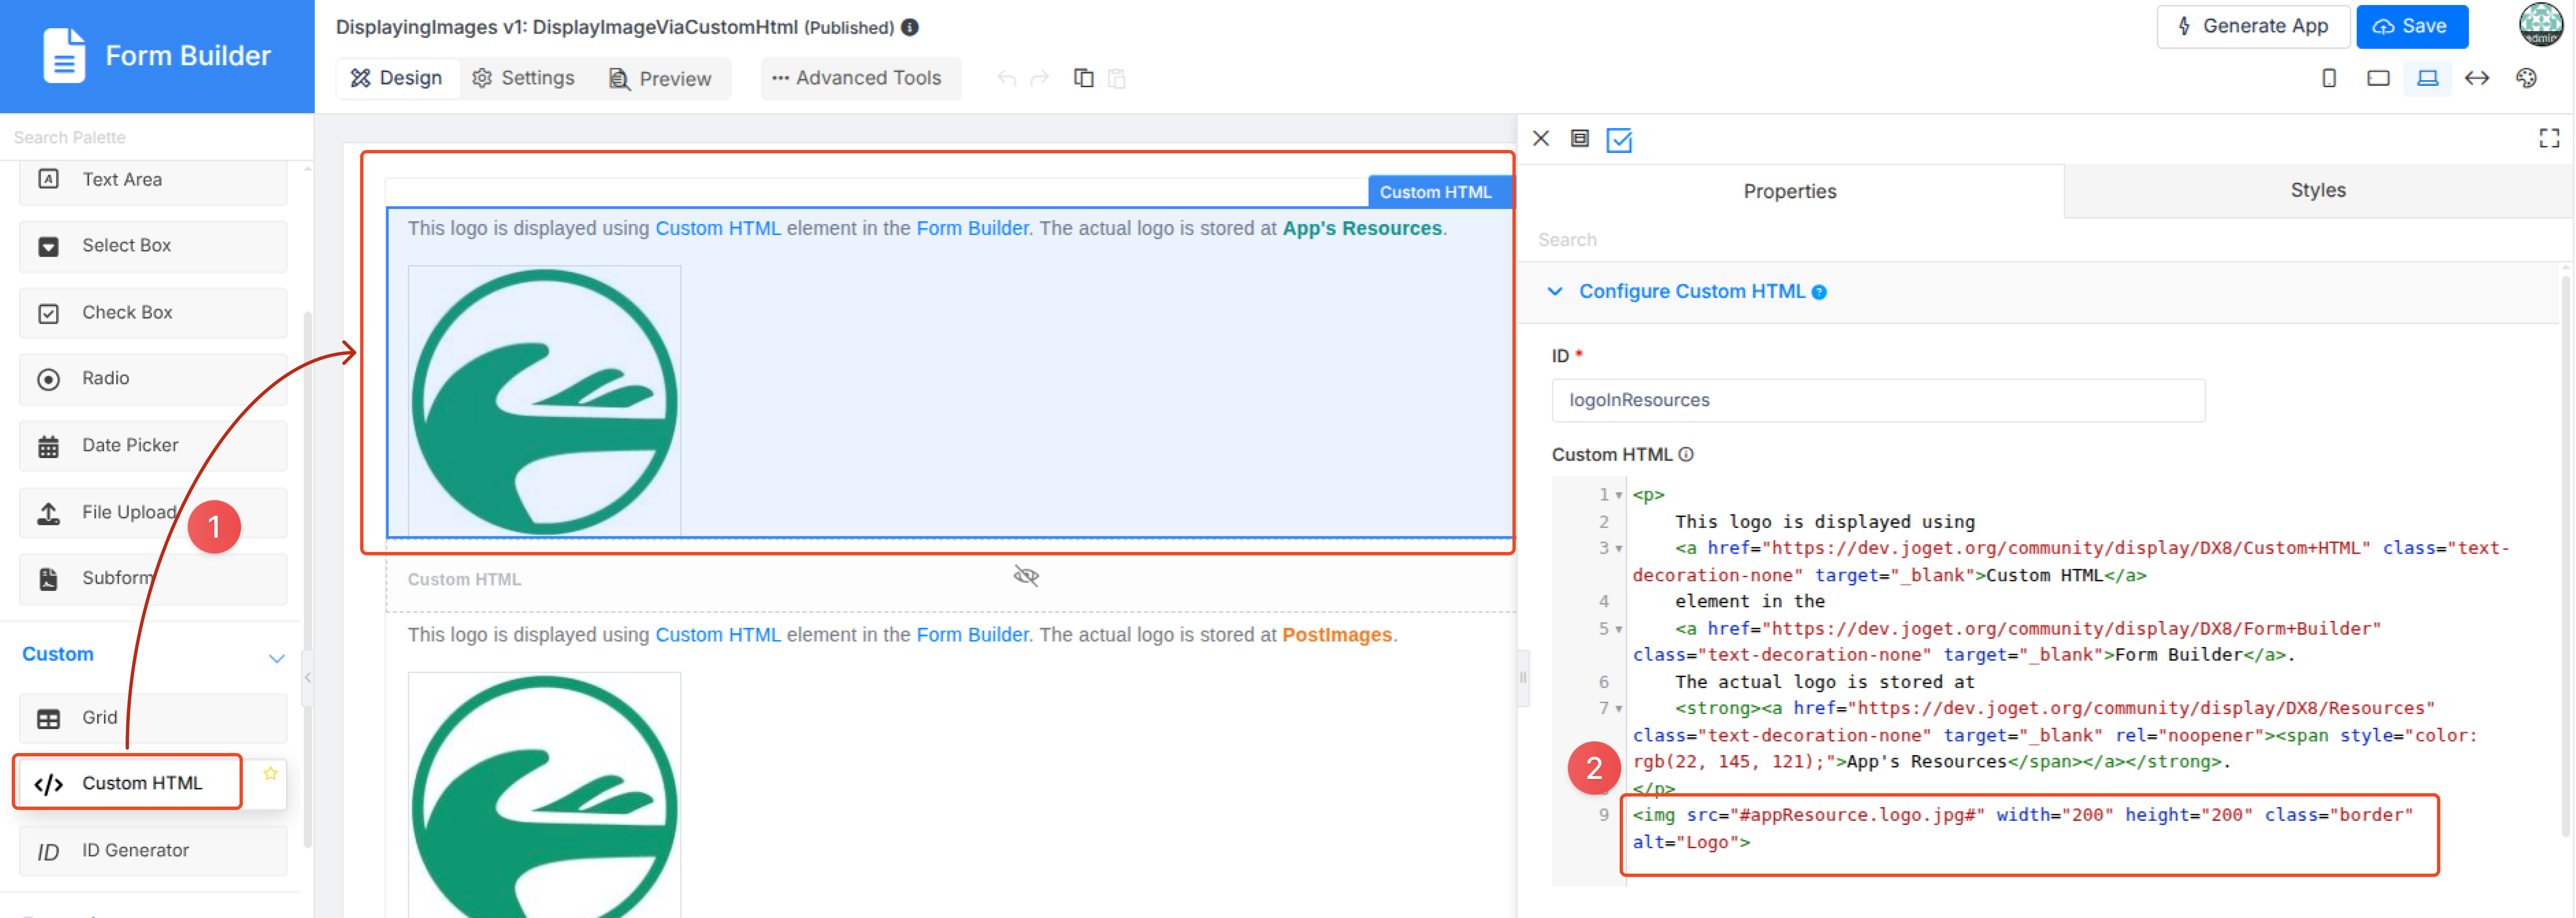
Task: Switch to mobile phone viewport icon
Action: 2329,78
